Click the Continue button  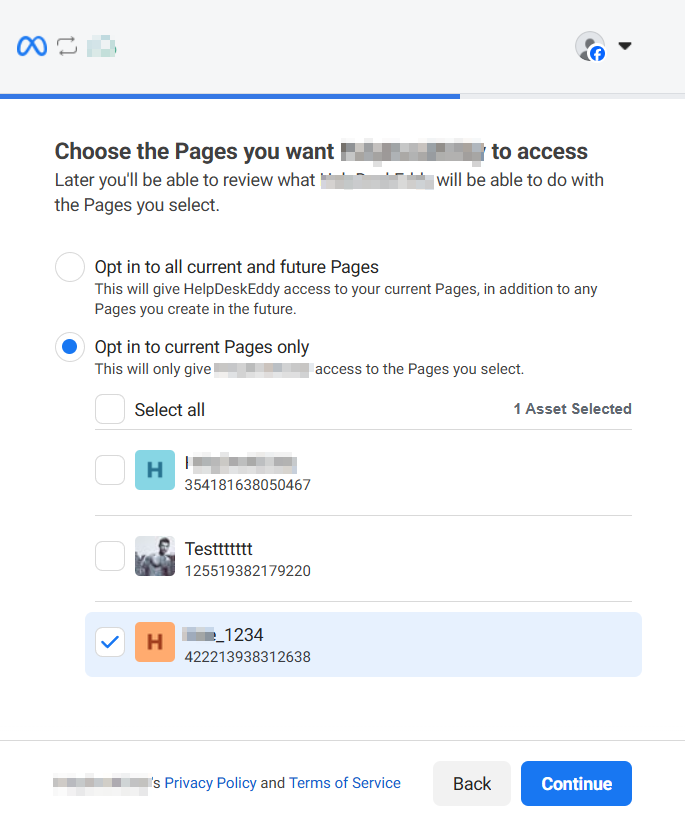(x=576, y=784)
